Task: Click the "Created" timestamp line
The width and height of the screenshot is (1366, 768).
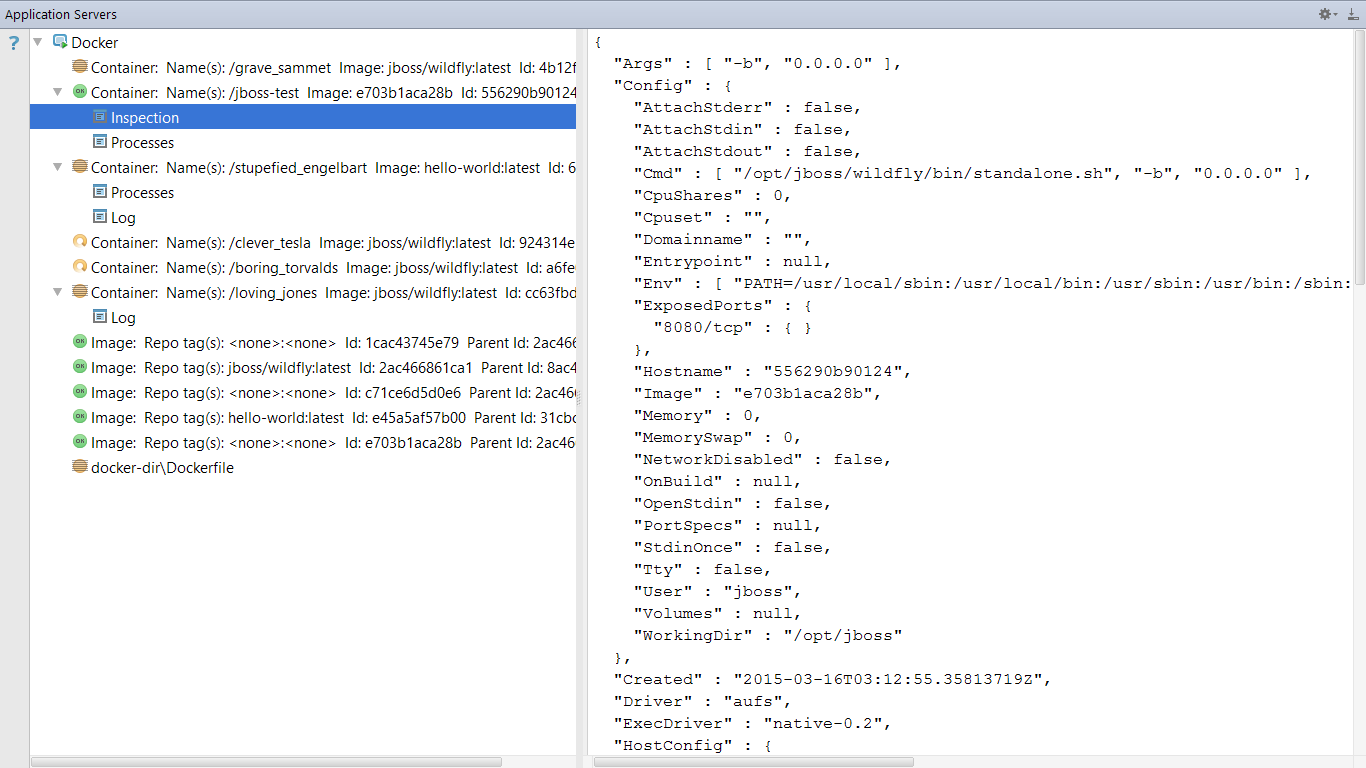Action: pos(832,679)
